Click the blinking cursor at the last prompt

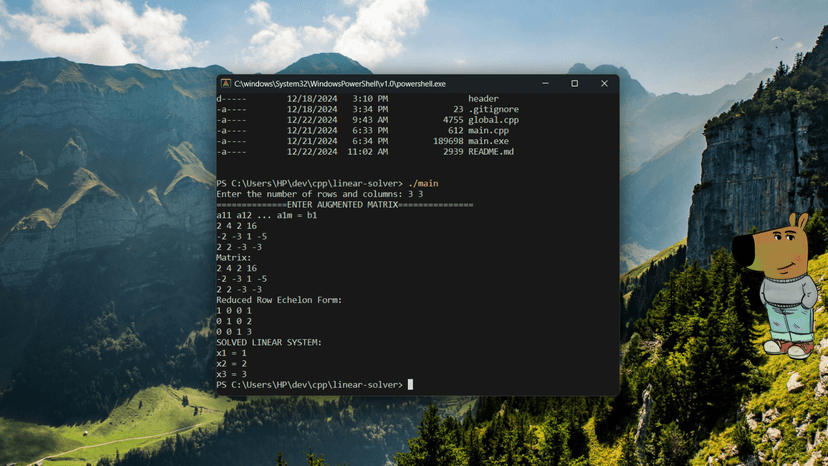click(410, 385)
